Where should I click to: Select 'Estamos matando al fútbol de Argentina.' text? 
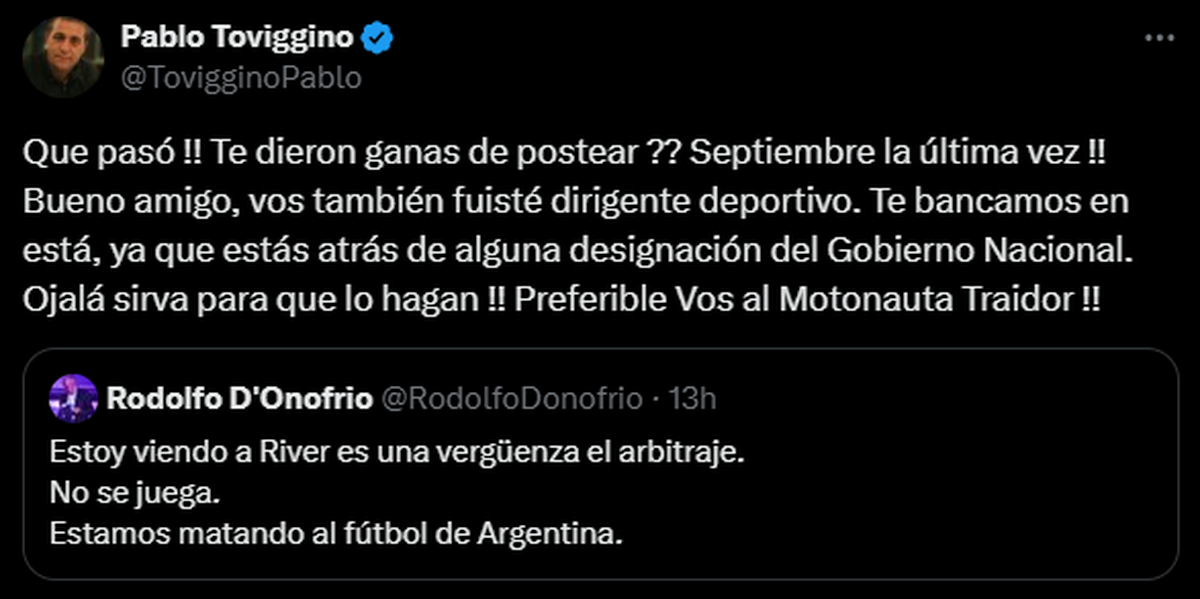tap(336, 533)
